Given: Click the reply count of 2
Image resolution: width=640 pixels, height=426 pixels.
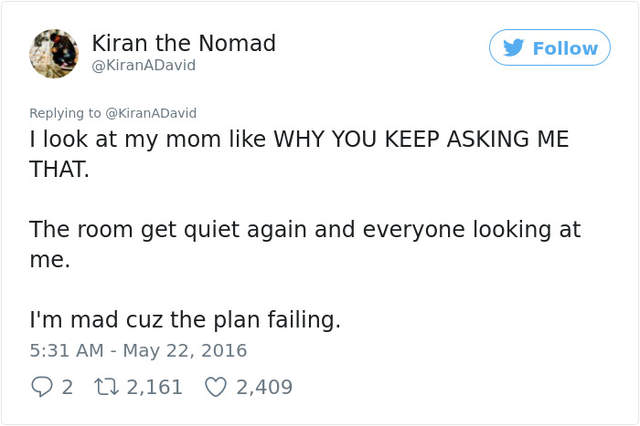Looking at the screenshot, I should [67, 386].
